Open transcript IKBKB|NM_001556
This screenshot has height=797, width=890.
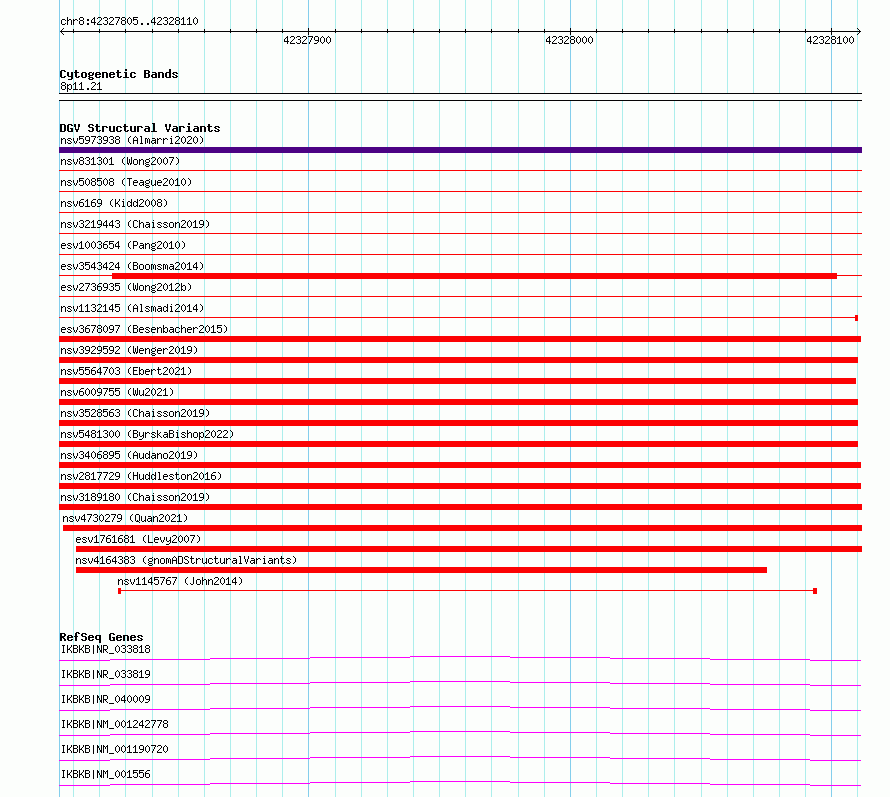106,774
